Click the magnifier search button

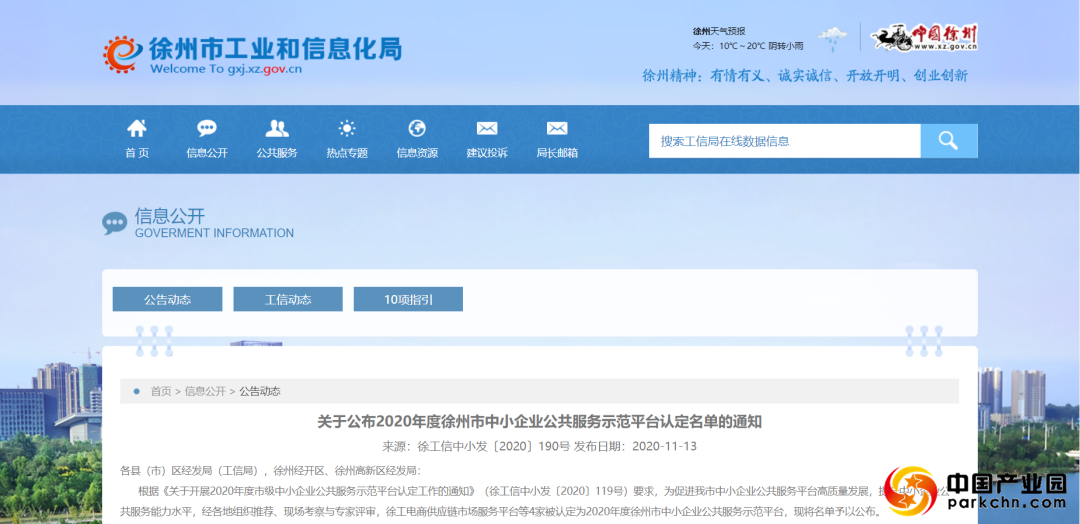click(x=948, y=141)
